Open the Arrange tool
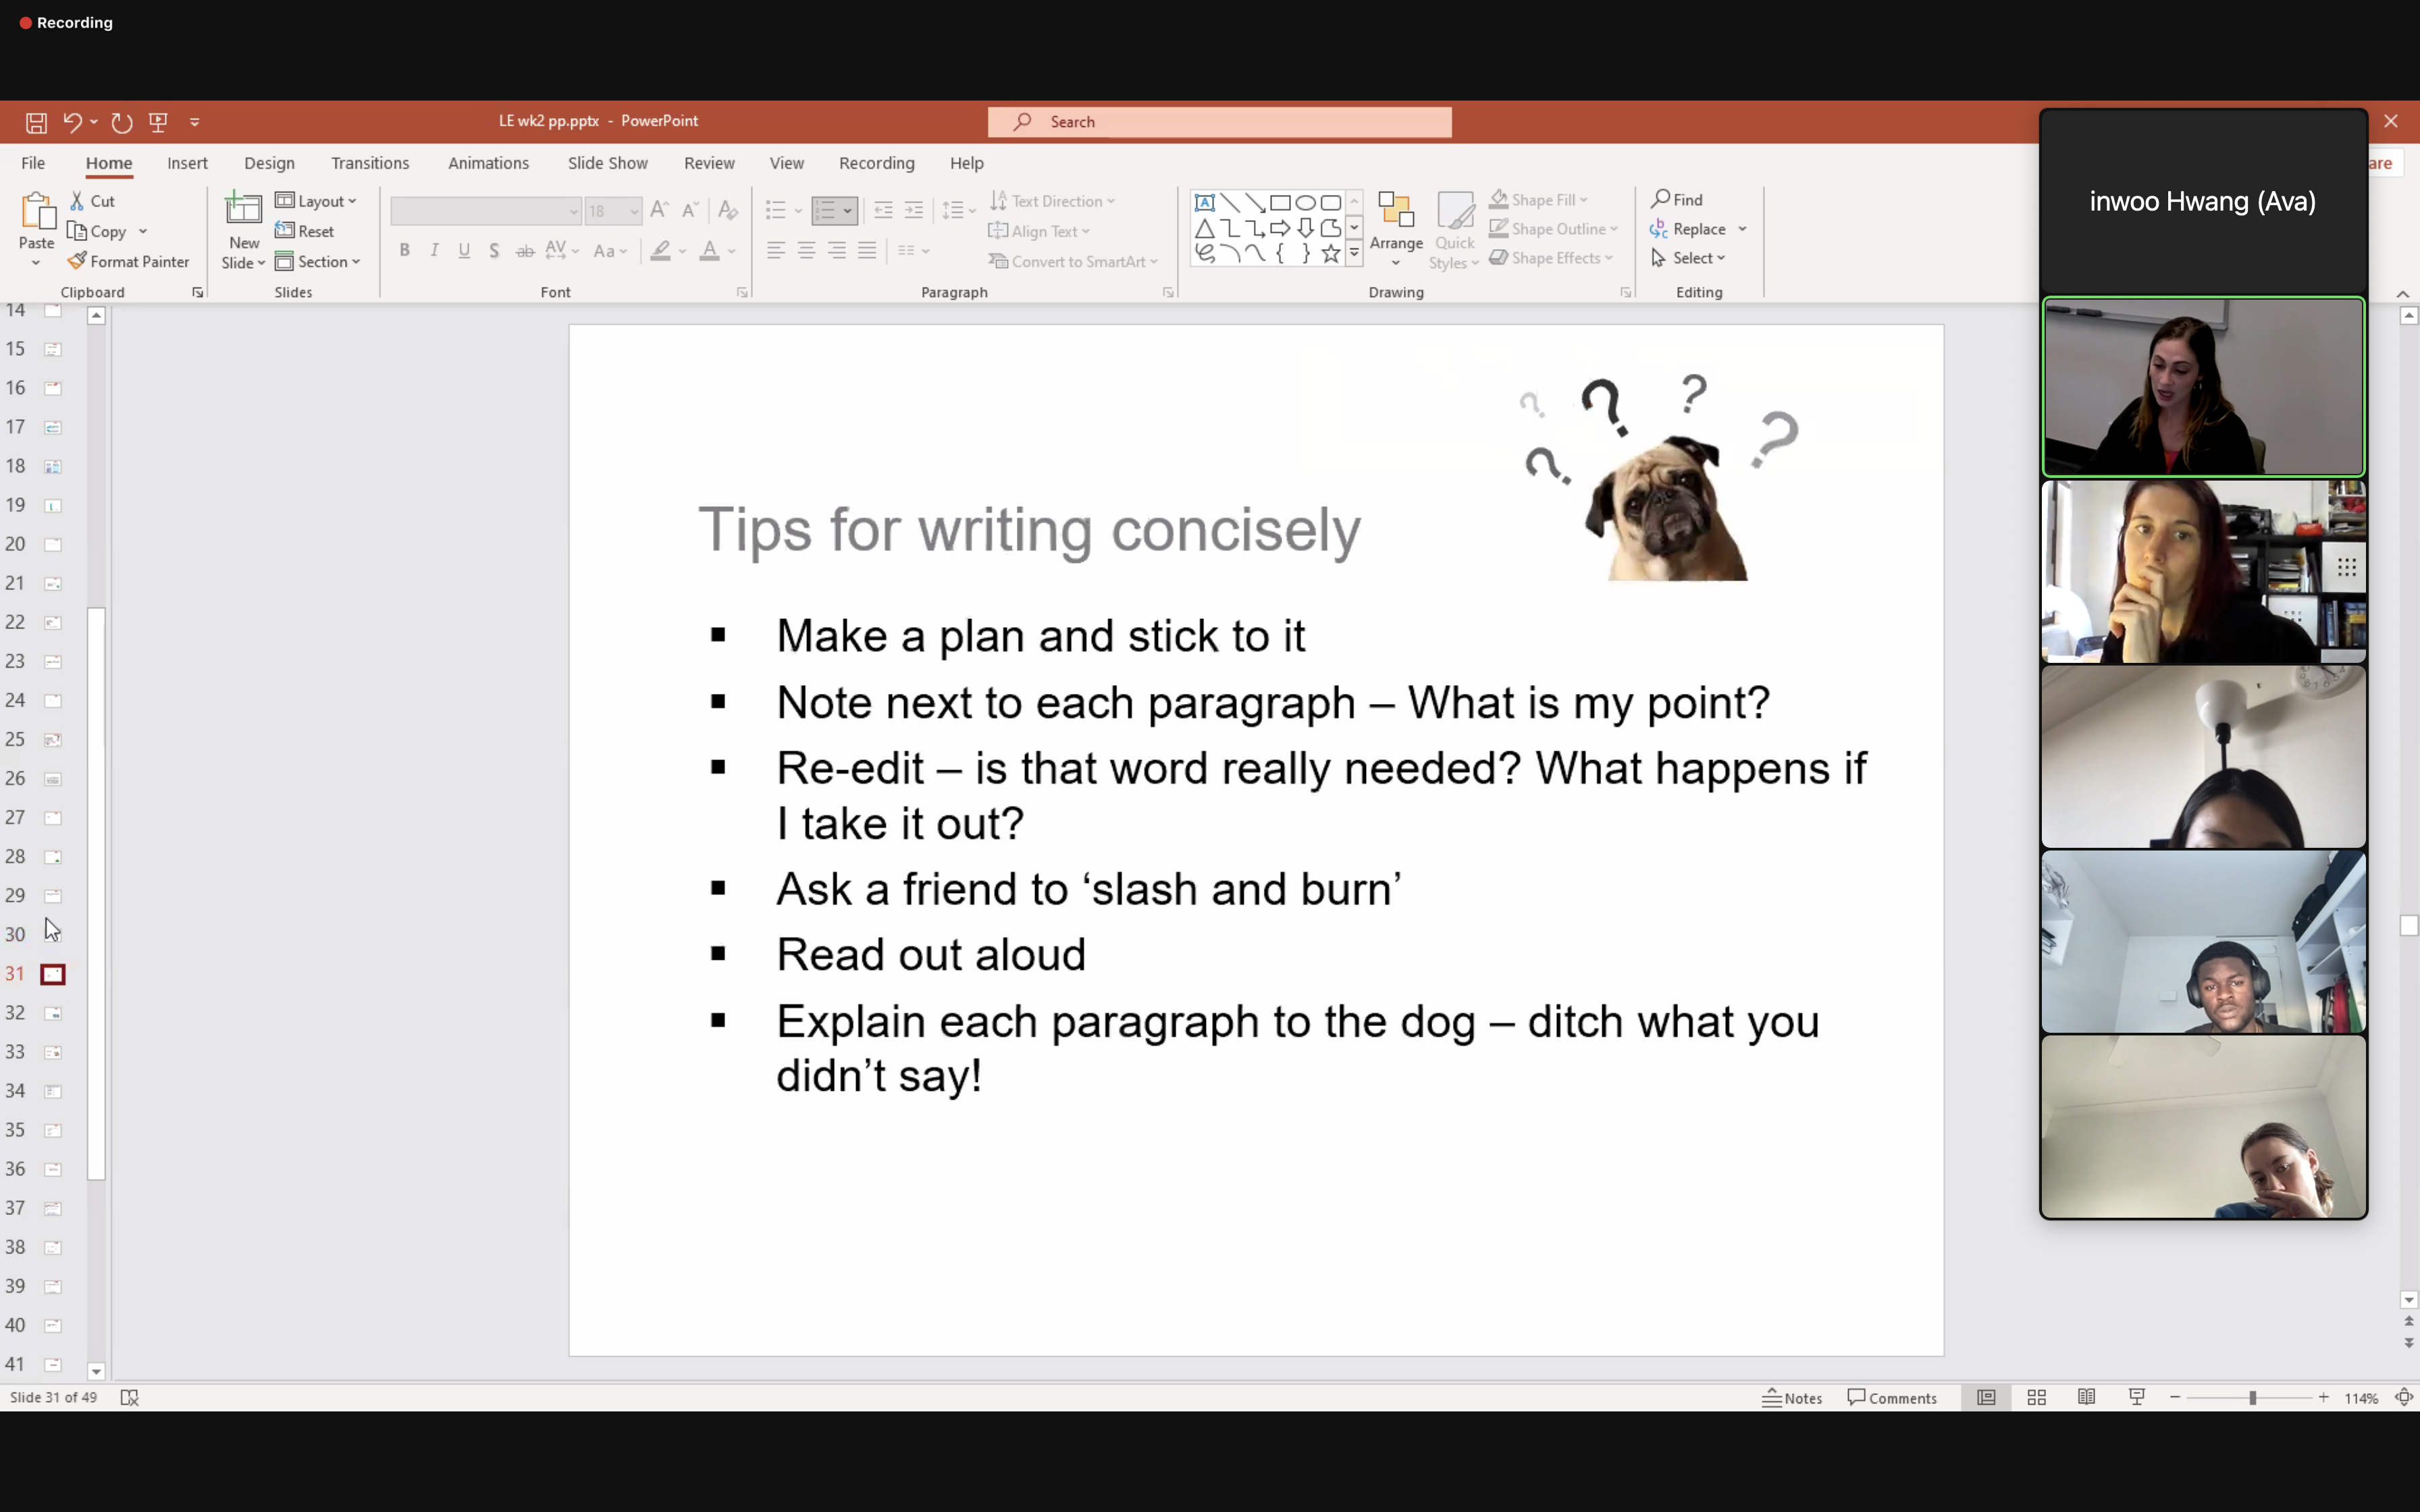 click(1396, 228)
